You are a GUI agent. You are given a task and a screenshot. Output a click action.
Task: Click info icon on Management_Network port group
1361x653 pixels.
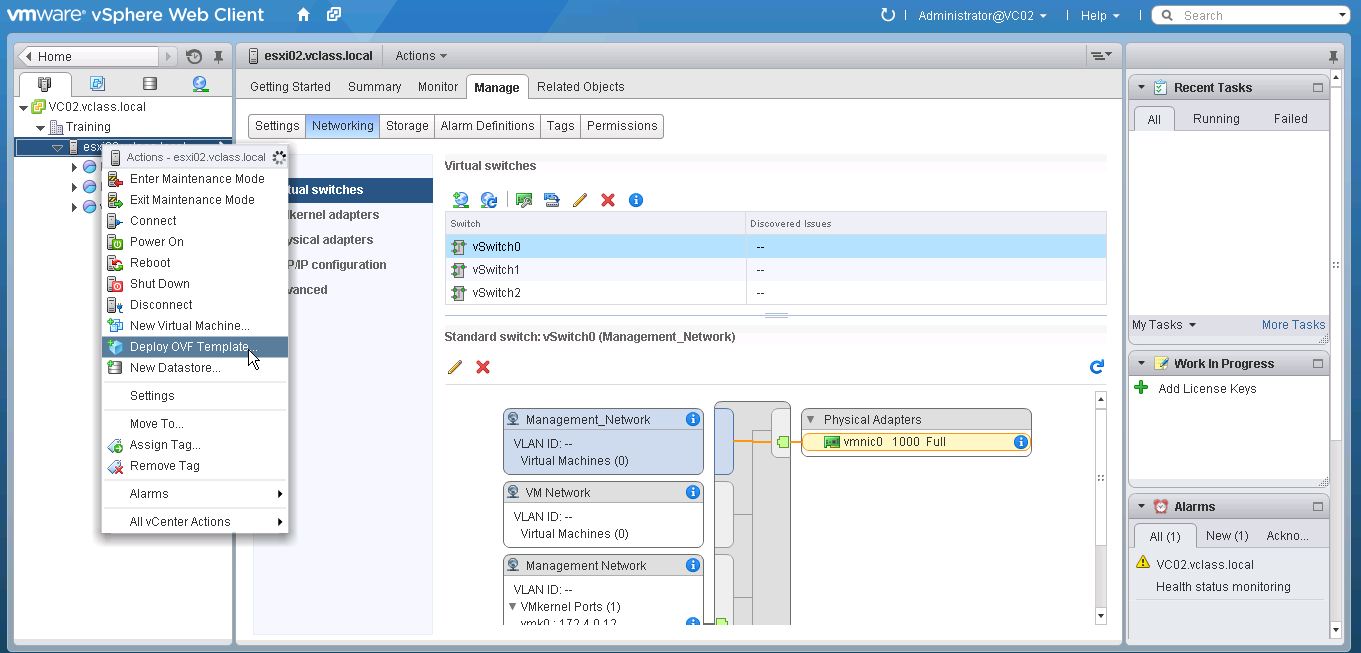click(x=692, y=419)
